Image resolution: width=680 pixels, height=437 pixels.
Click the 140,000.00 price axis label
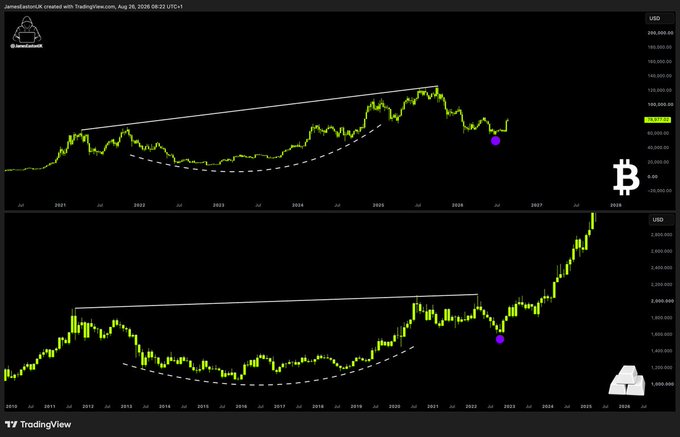pyautogui.click(x=660, y=76)
